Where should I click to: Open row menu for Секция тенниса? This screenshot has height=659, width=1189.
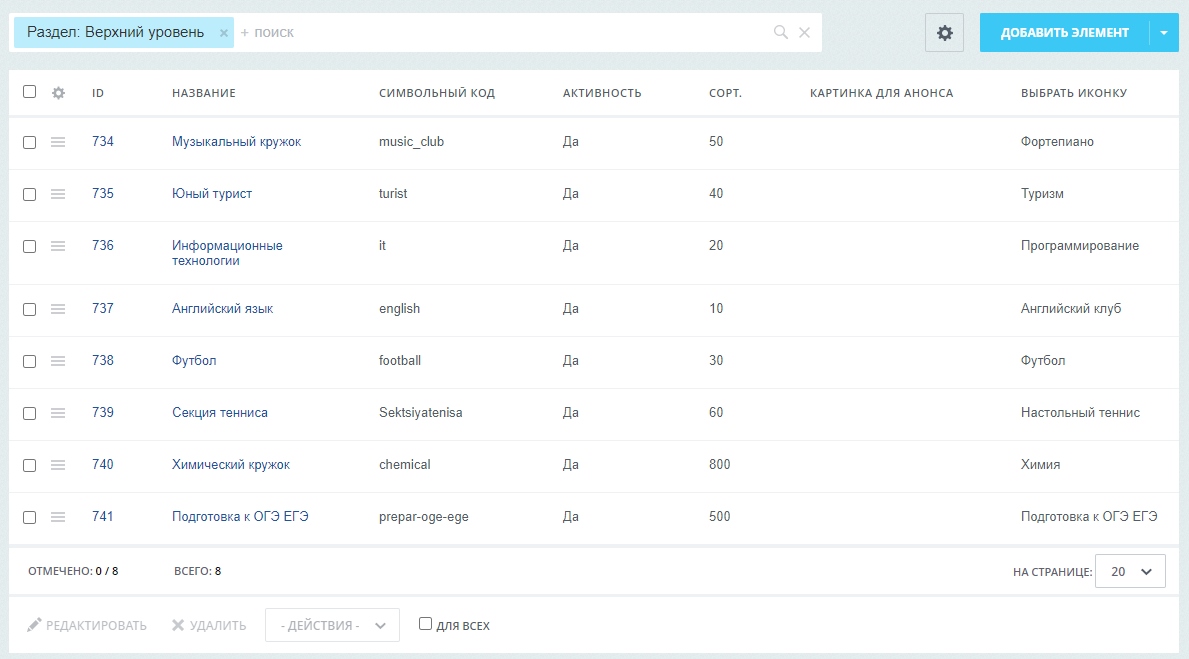click(58, 413)
